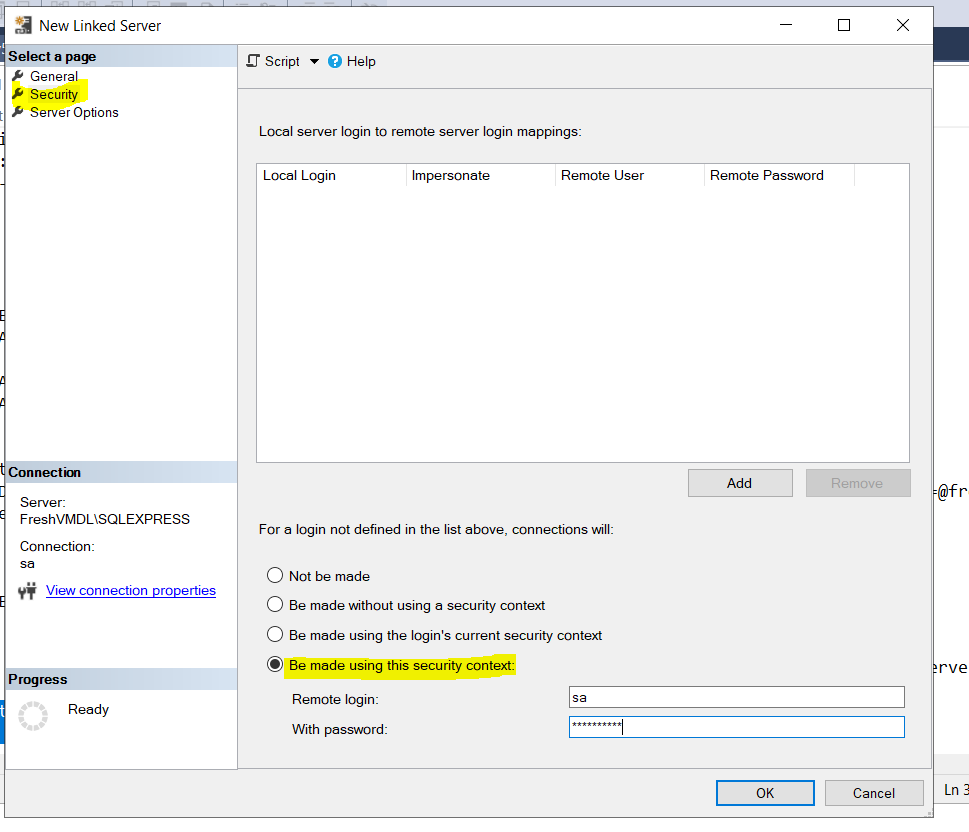The width and height of the screenshot is (969, 832).
Task: Select 'Be made using the login's current security context'
Action: pyautogui.click(x=275, y=633)
